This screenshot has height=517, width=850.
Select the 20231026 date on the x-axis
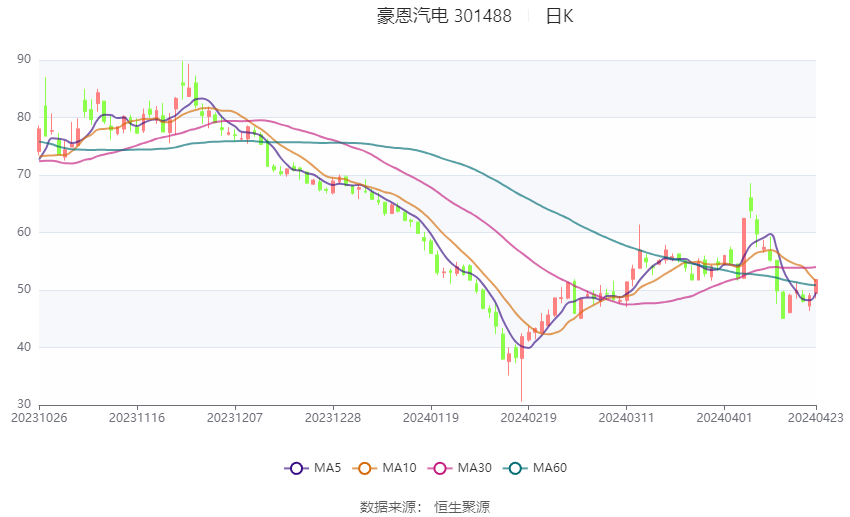[39, 416]
